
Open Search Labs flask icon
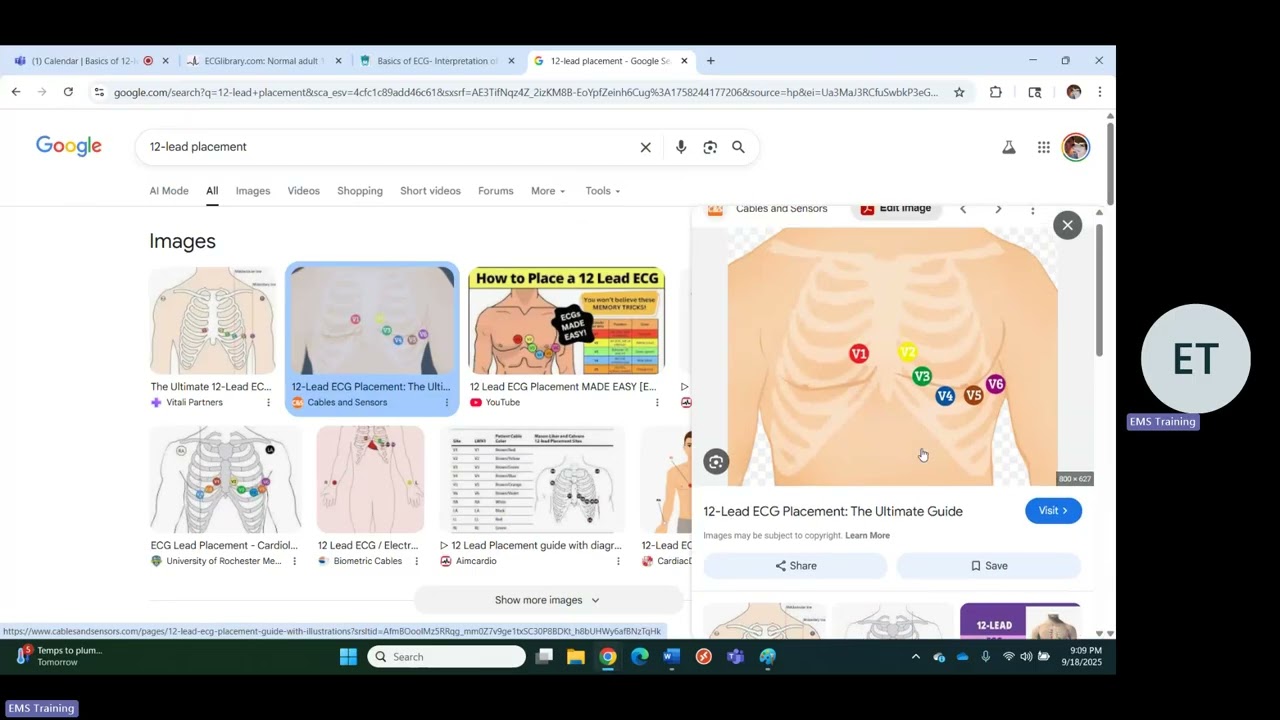(x=1009, y=147)
